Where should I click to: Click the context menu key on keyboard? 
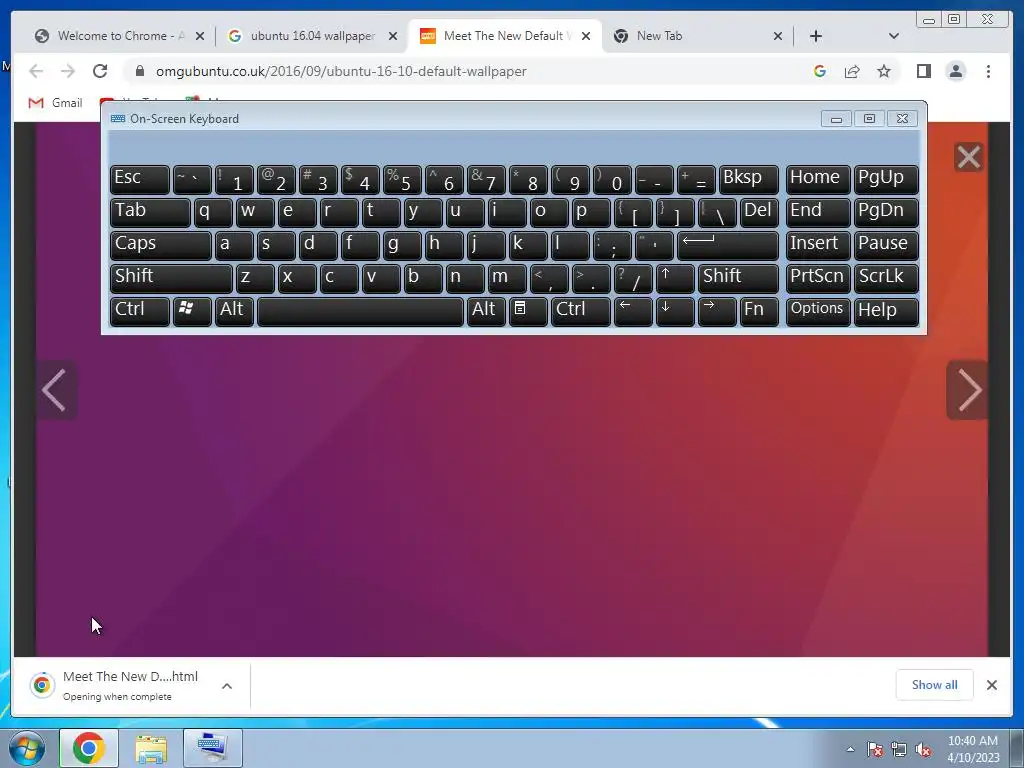coord(528,311)
